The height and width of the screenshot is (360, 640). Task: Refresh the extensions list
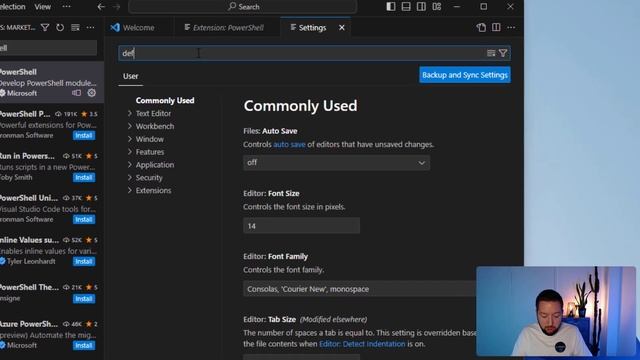click(x=60, y=27)
